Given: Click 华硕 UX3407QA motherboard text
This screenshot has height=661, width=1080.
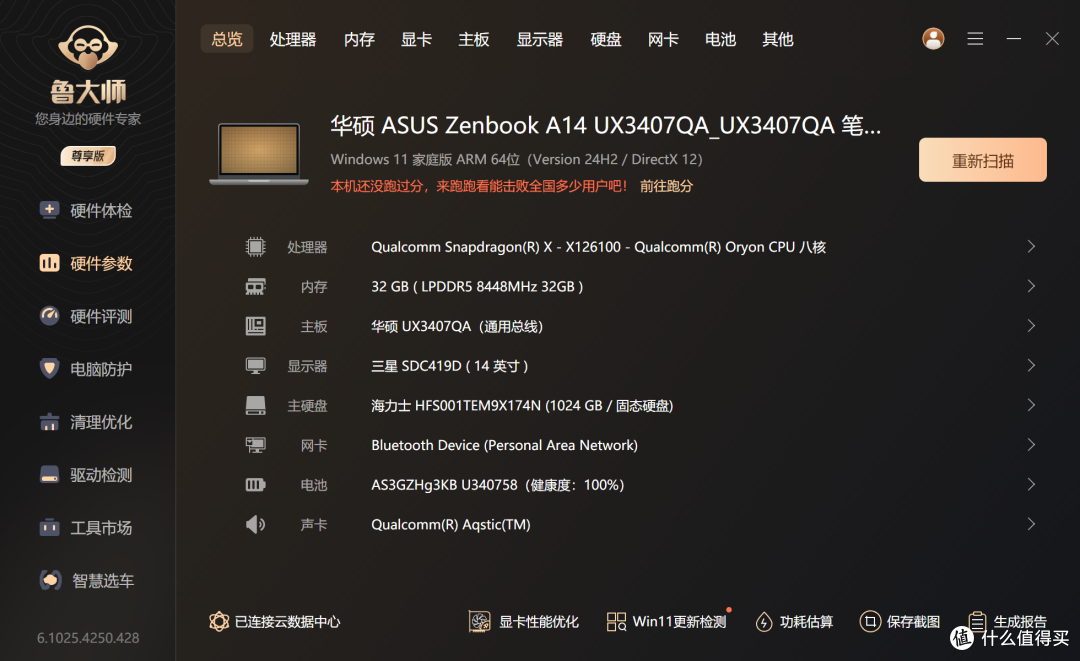Looking at the screenshot, I should [457, 326].
